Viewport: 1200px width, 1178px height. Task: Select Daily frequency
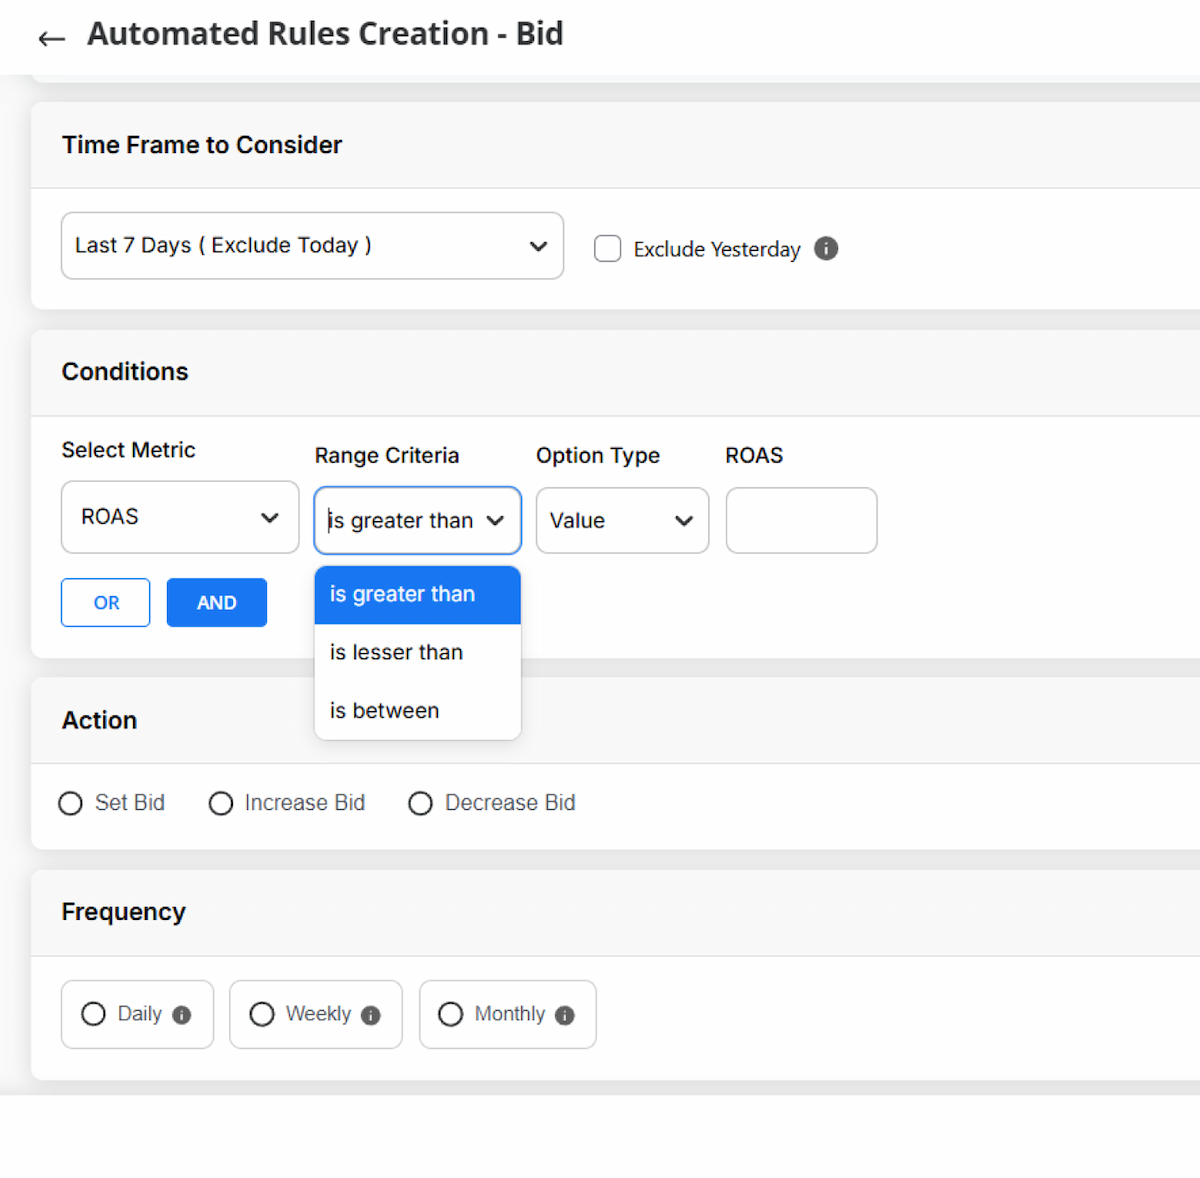(x=94, y=1014)
